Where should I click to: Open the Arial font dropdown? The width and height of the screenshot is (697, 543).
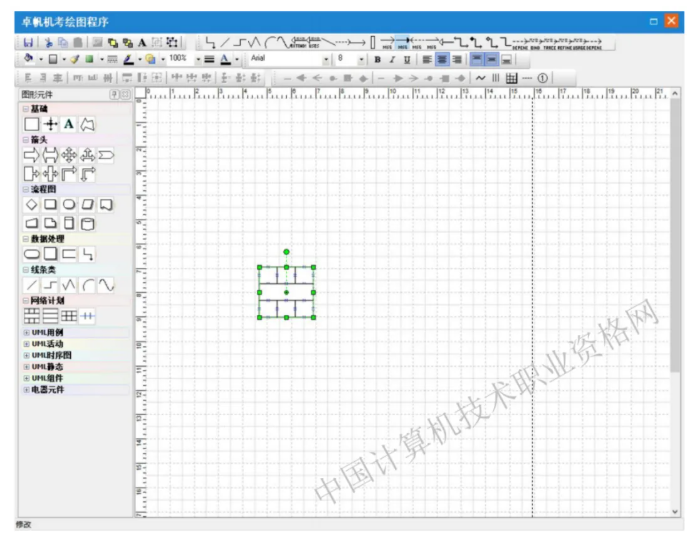point(326,59)
